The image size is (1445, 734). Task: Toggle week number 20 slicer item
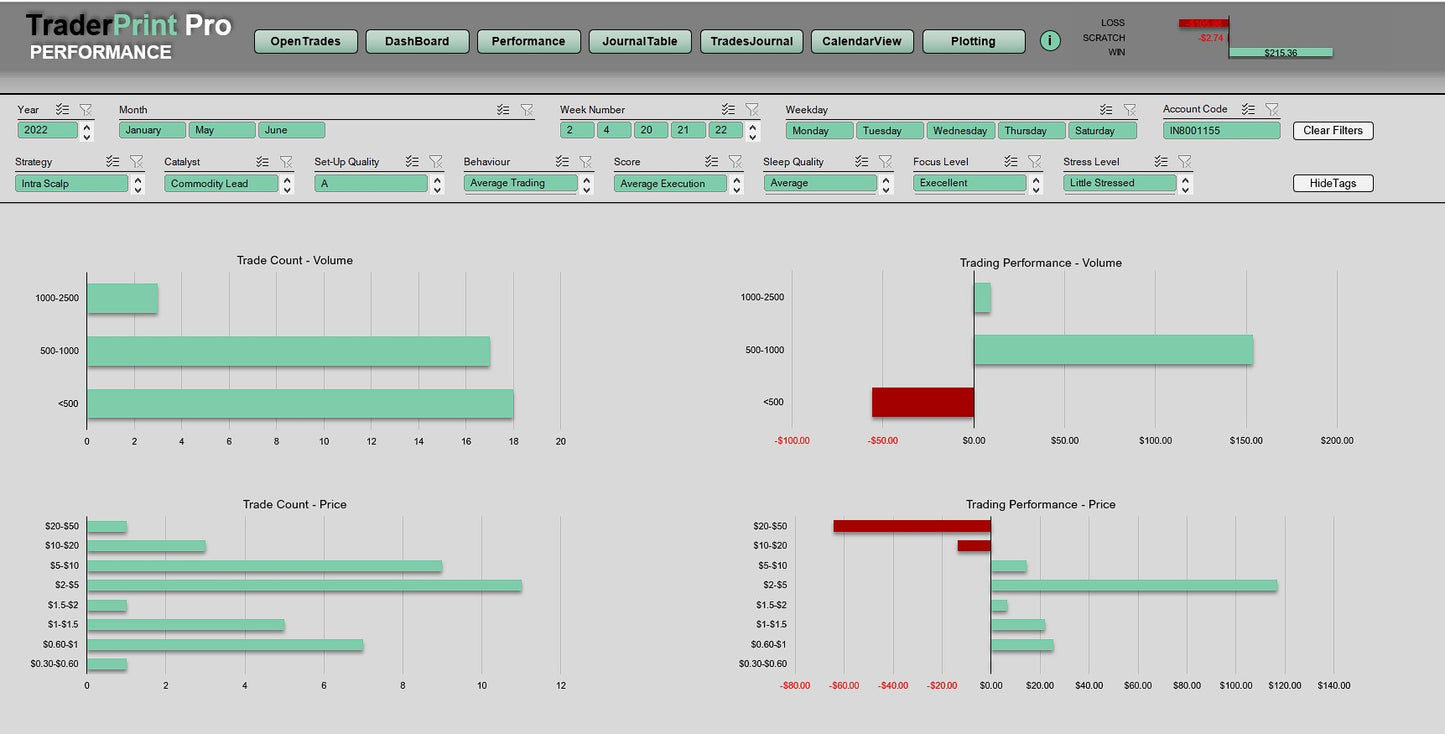tap(650, 130)
